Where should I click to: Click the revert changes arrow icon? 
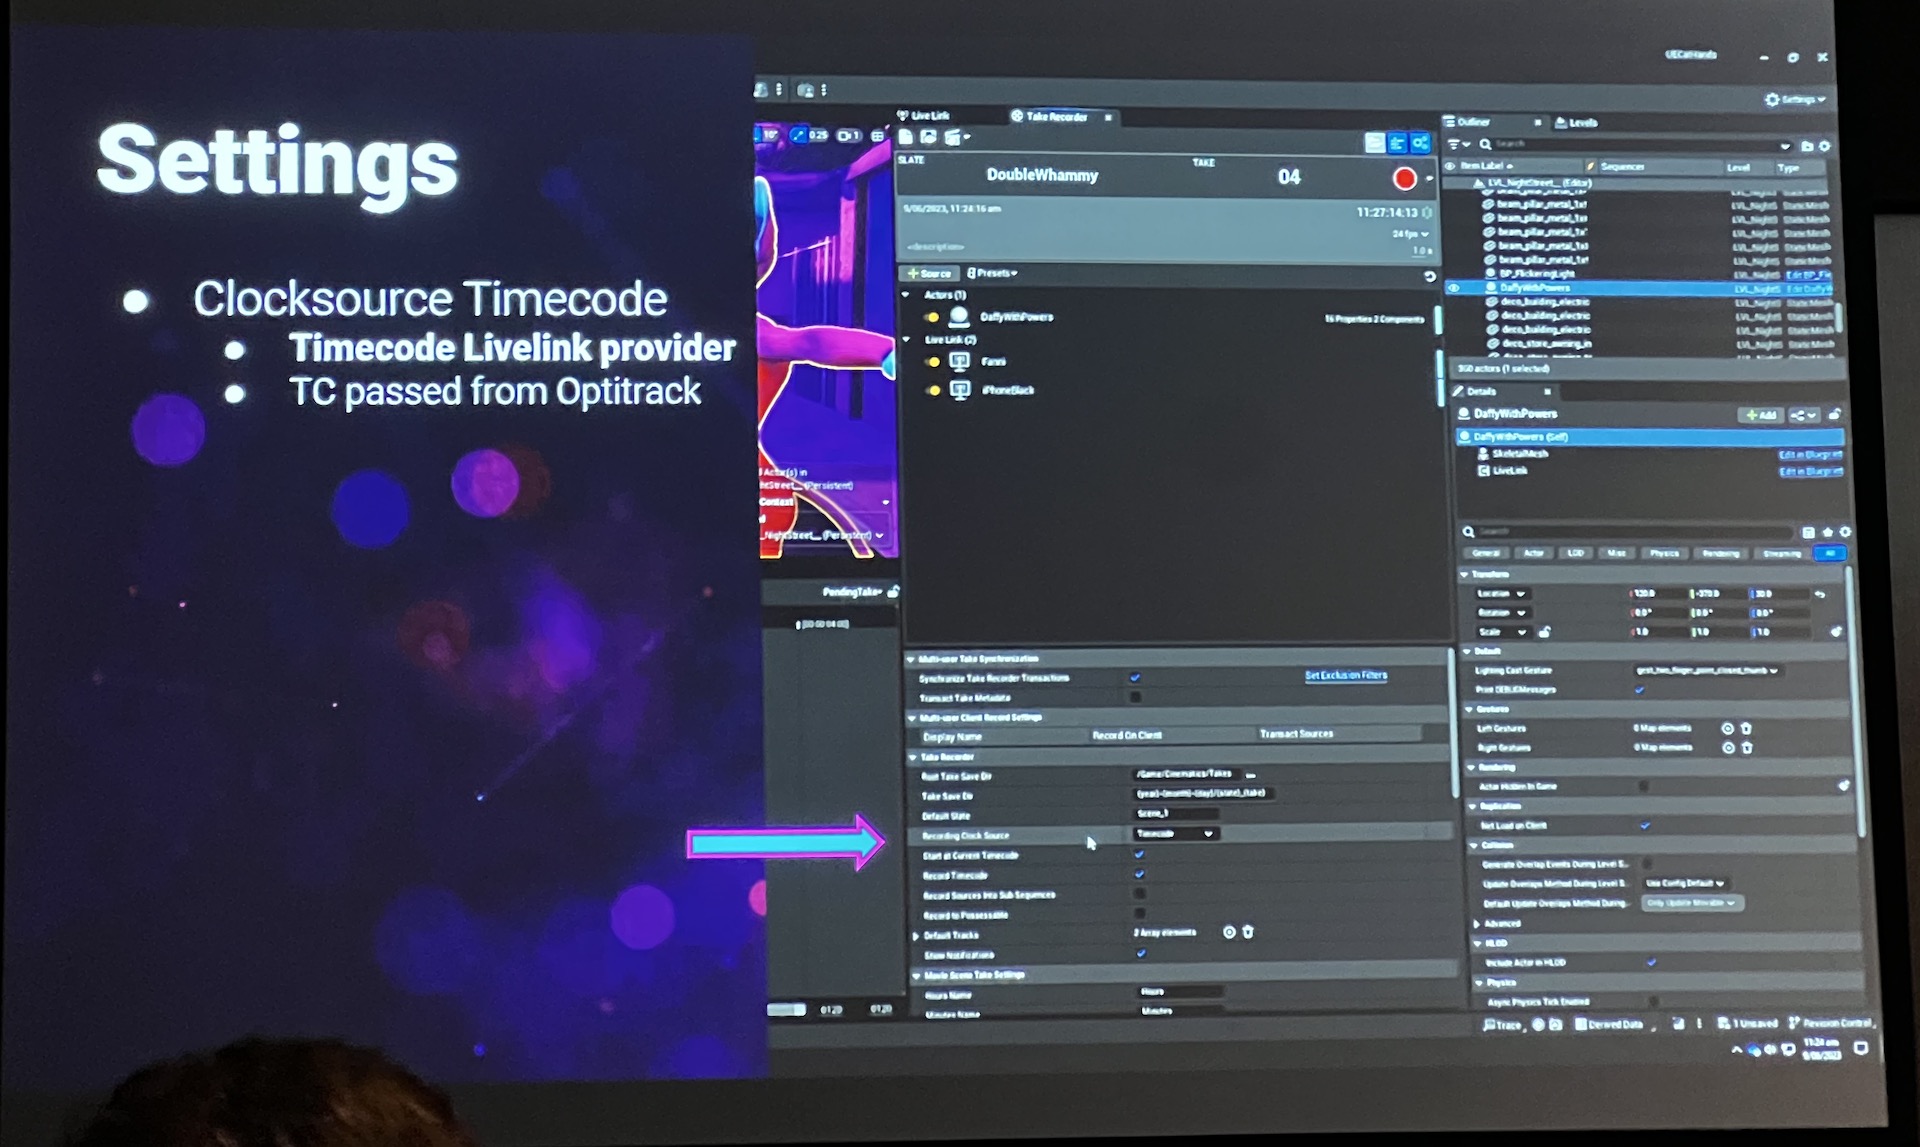(x=1429, y=276)
